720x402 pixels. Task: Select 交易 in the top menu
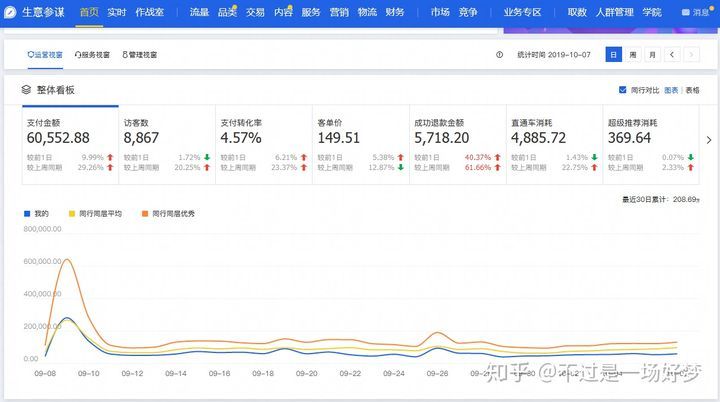pos(255,12)
